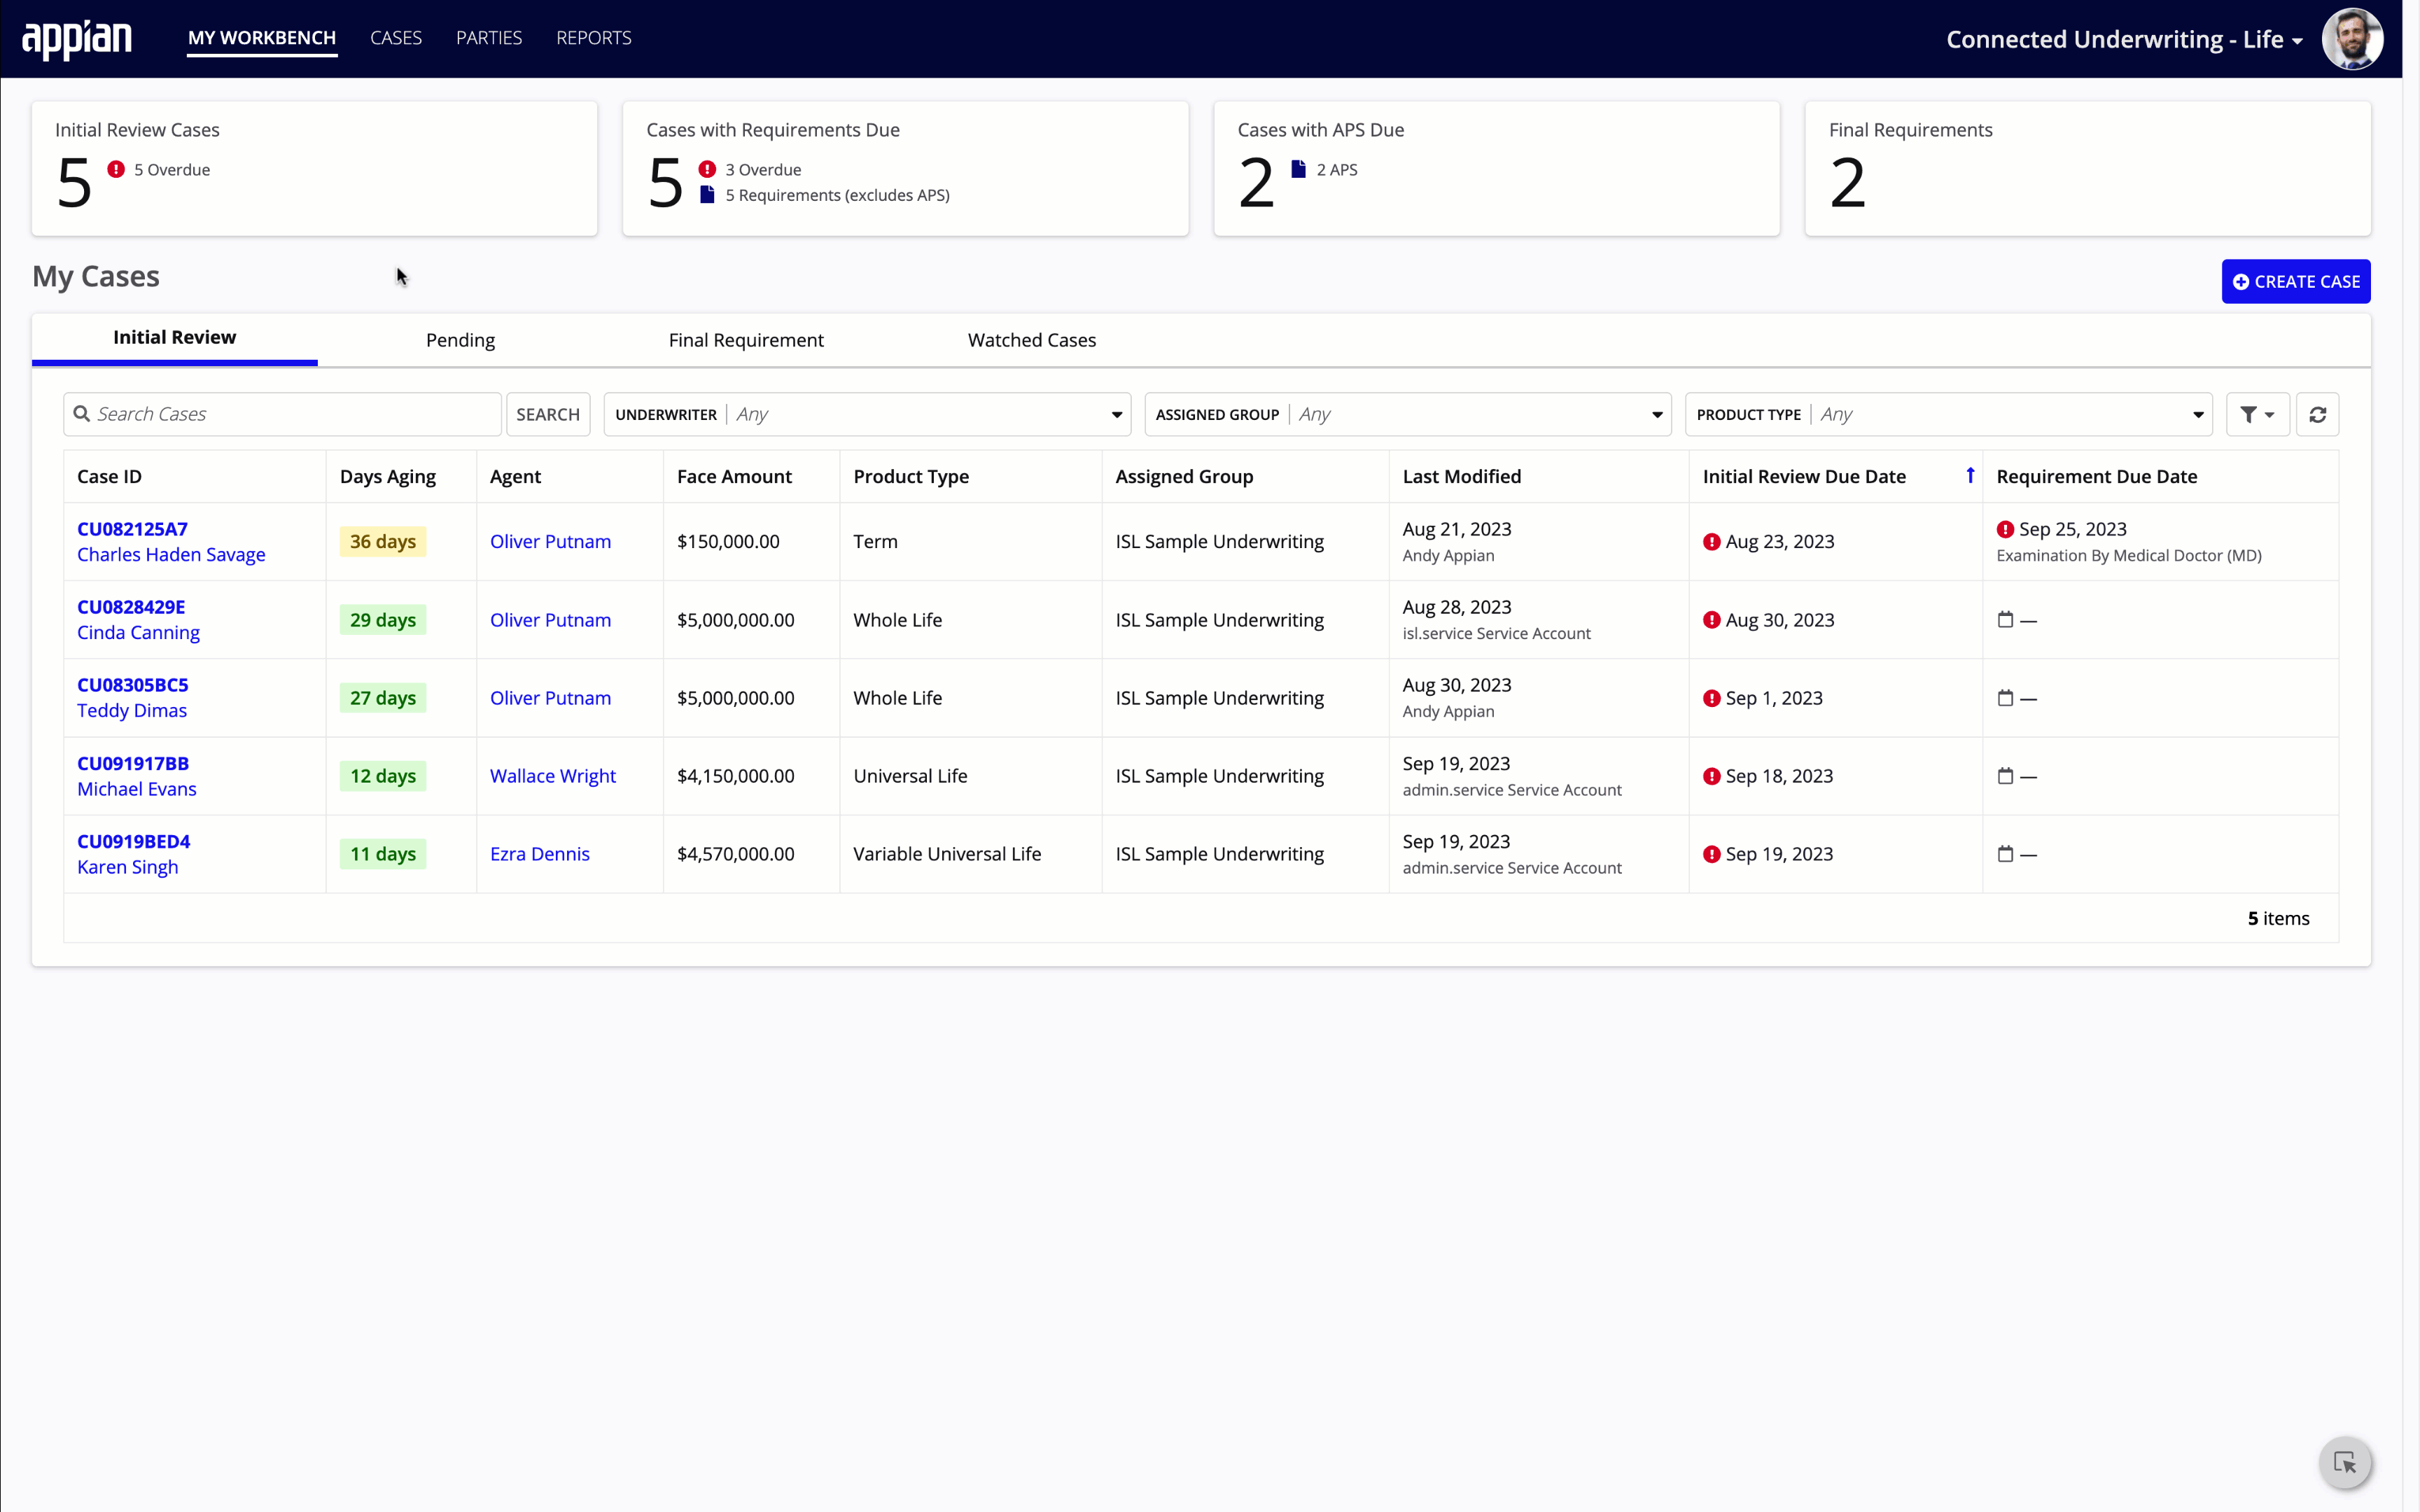Open Oliver Putnam link in 36 days row
Screen dimensions: 2420x1512
point(550,542)
